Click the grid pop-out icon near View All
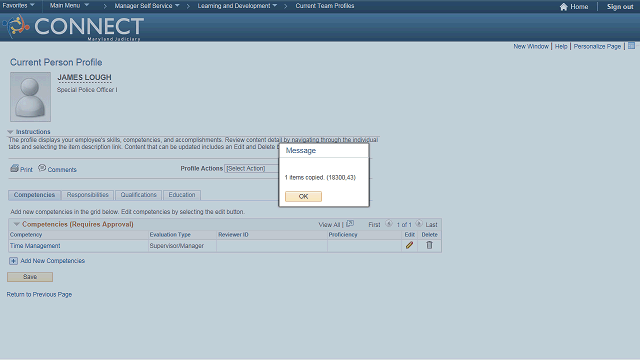The width and height of the screenshot is (640, 360). [x=350, y=224]
